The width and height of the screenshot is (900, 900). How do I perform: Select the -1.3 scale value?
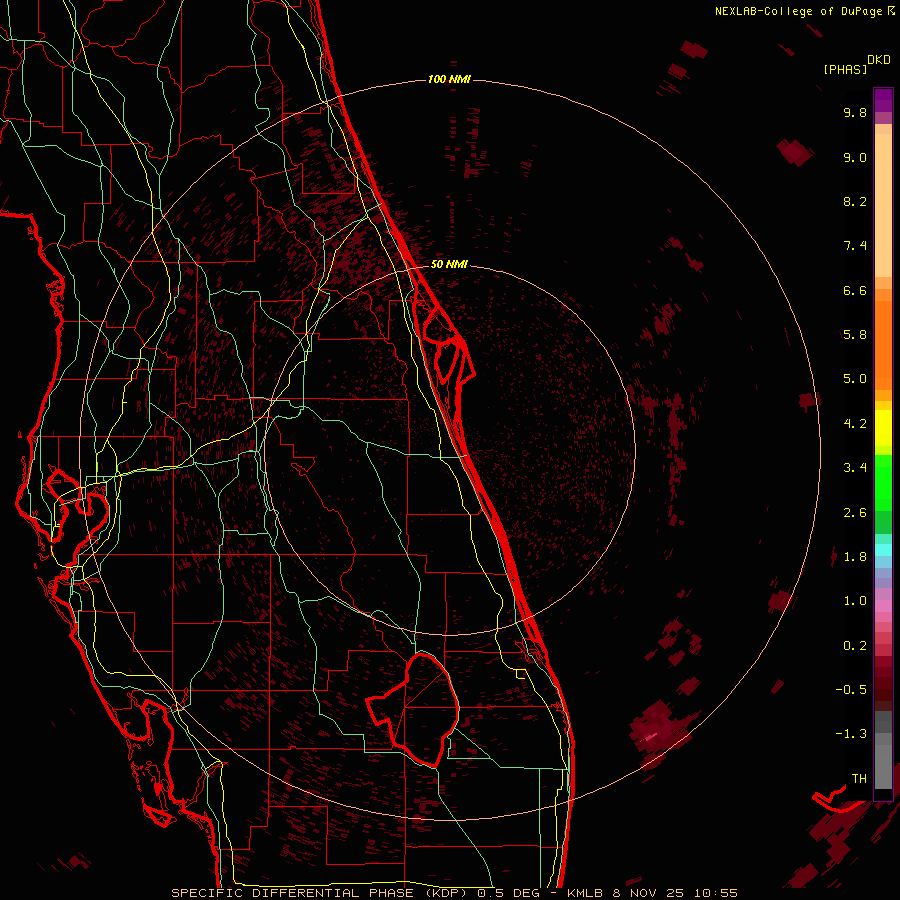click(851, 734)
